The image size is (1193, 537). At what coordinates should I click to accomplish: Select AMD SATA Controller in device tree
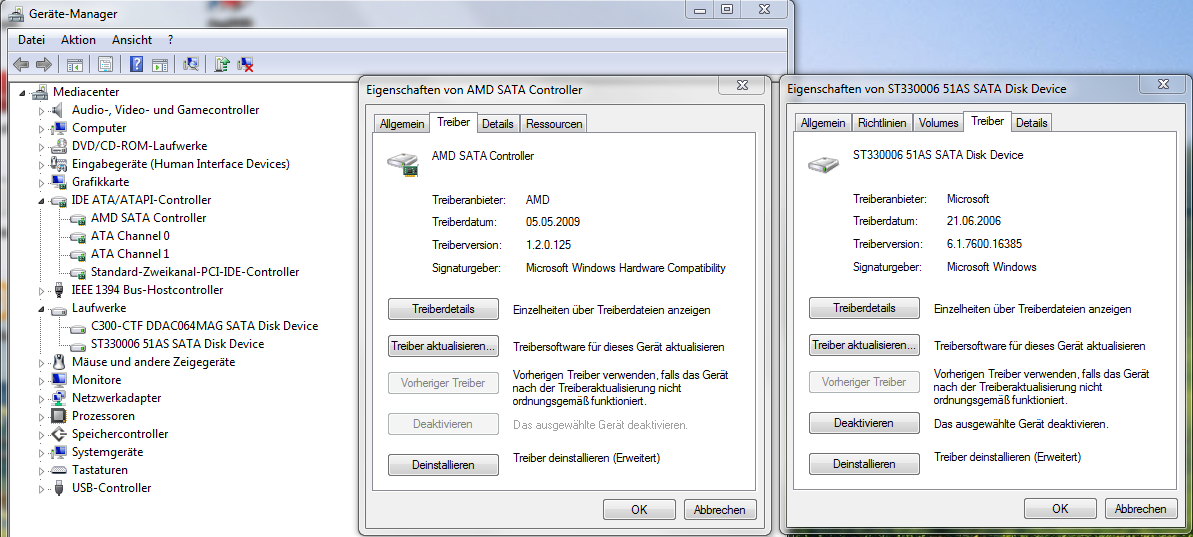148,218
